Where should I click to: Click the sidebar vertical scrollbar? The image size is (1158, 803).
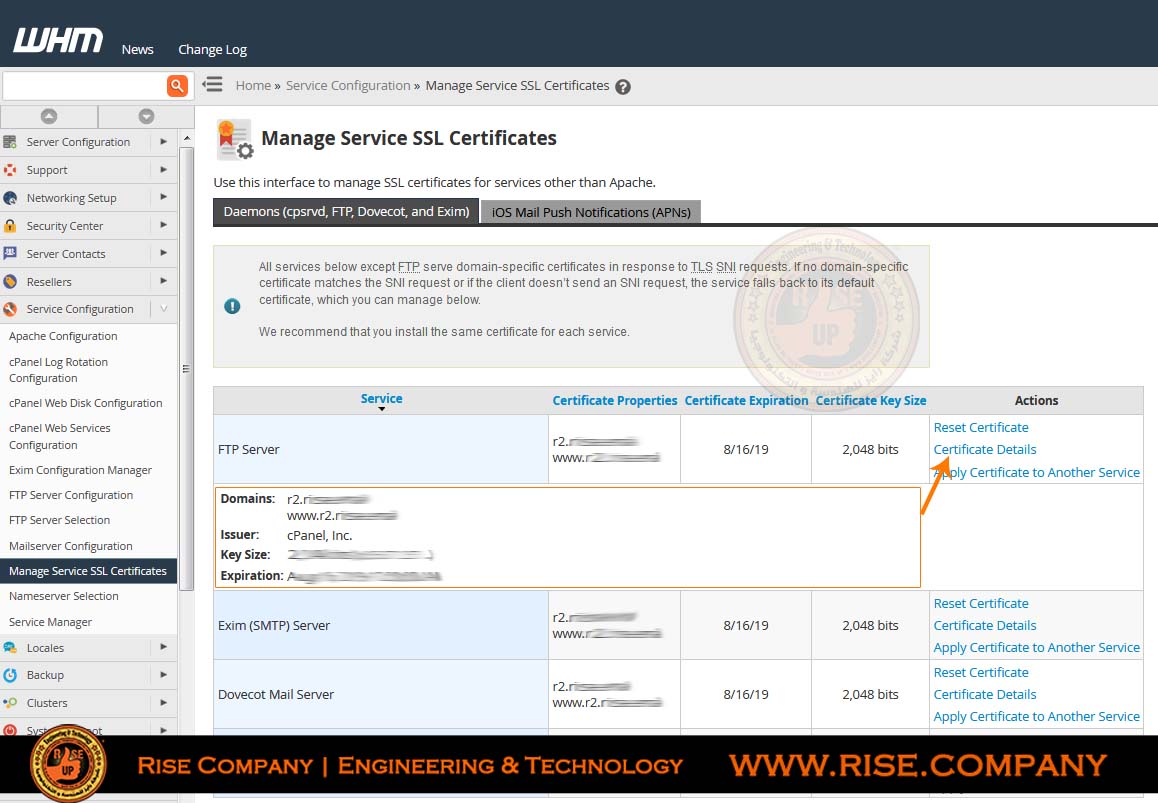click(186, 368)
